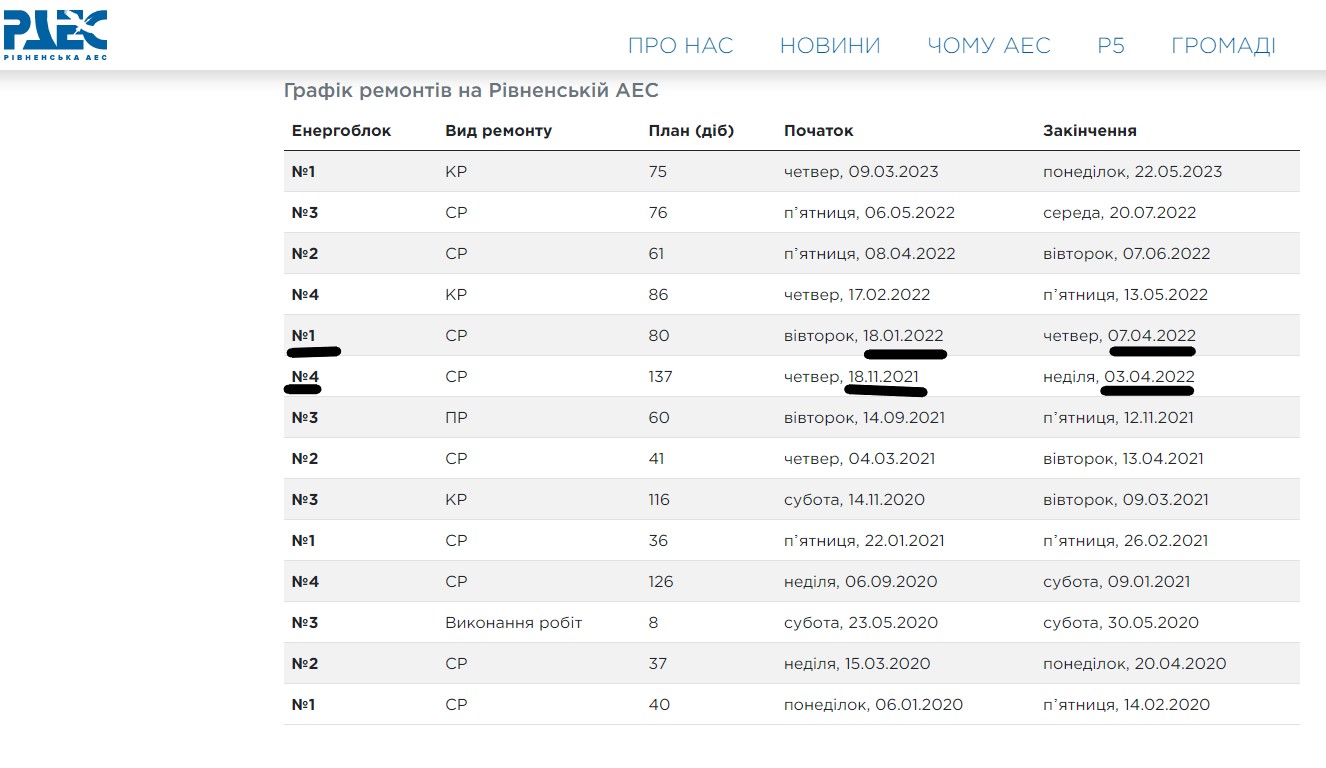
Task: Open the ГРОМАДІ navigation link
Action: click(1222, 46)
